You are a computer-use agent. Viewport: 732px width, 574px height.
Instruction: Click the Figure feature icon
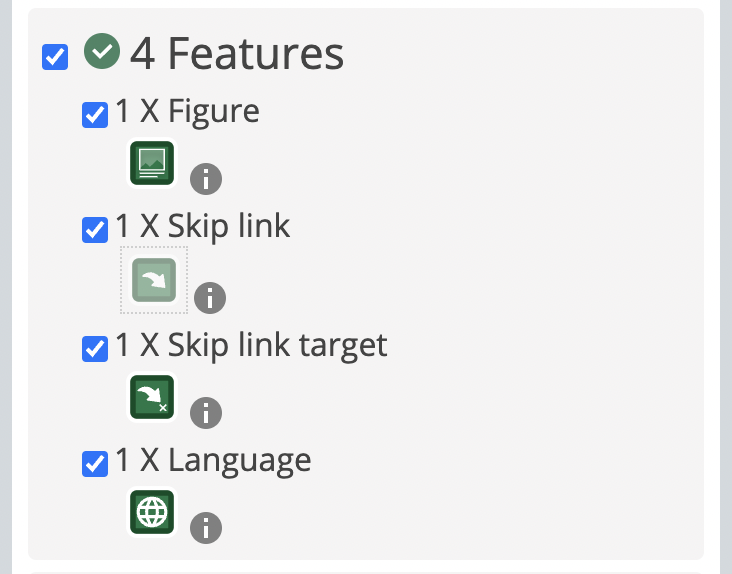click(152, 163)
